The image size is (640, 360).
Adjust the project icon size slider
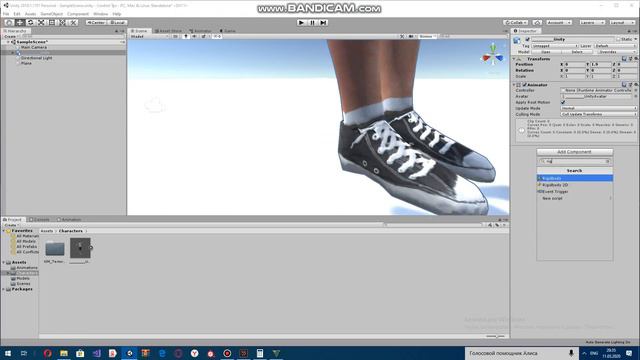point(495,336)
